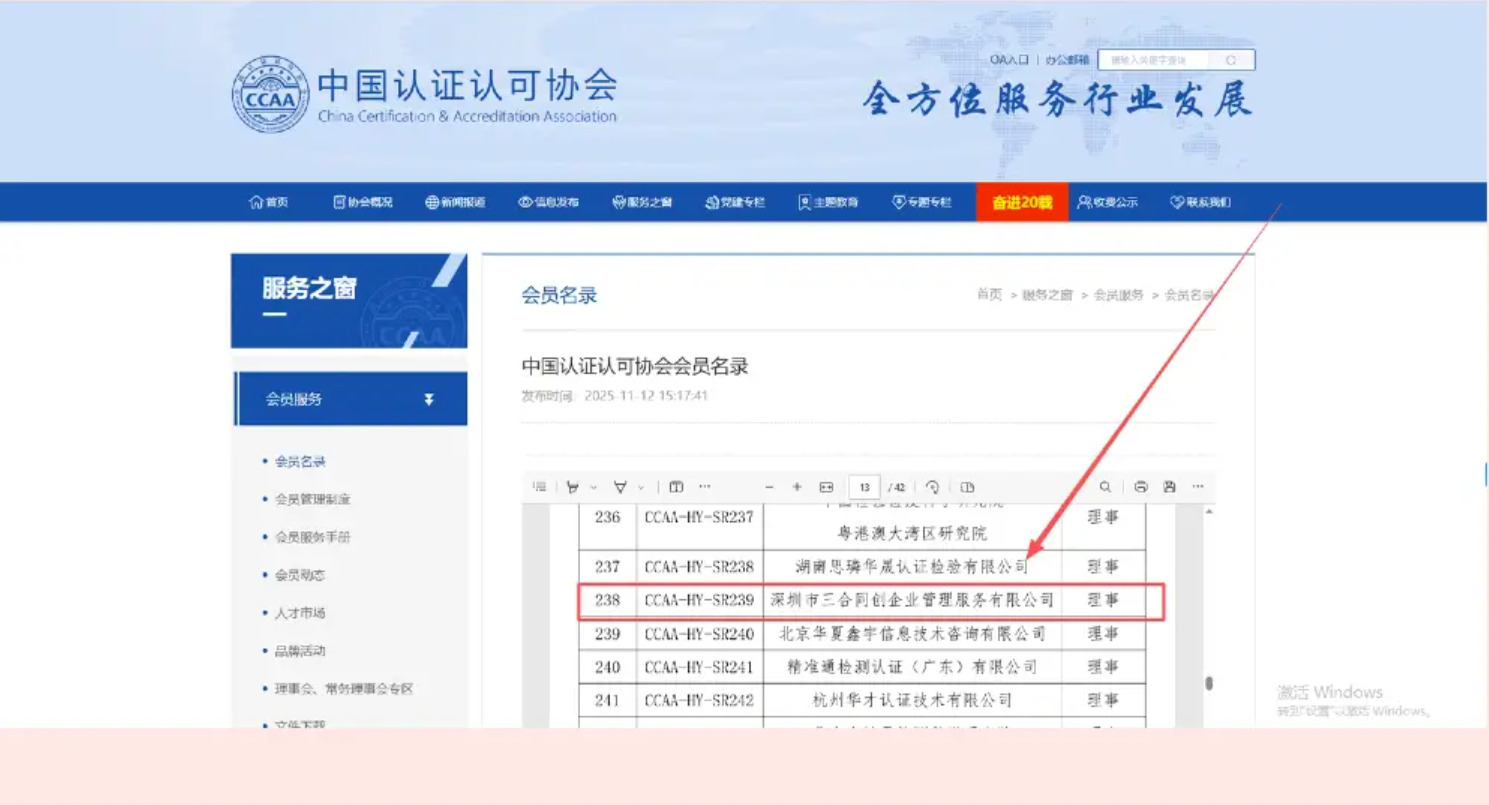Select 会员动态 in the sidebar

(x=300, y=575)
